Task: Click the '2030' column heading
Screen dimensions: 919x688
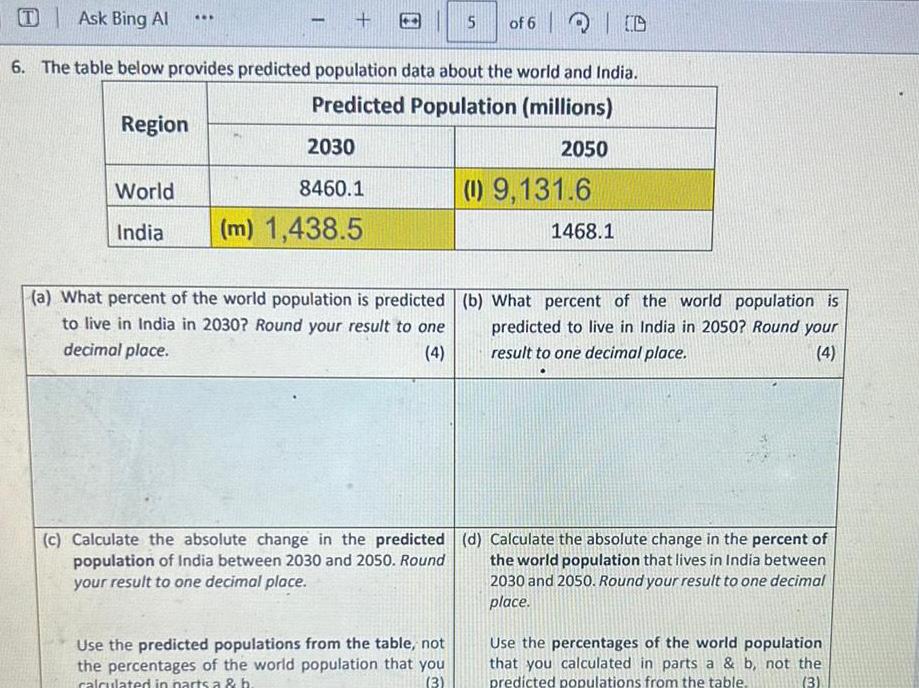Action: pyautogui.click(x=331, y=147)
